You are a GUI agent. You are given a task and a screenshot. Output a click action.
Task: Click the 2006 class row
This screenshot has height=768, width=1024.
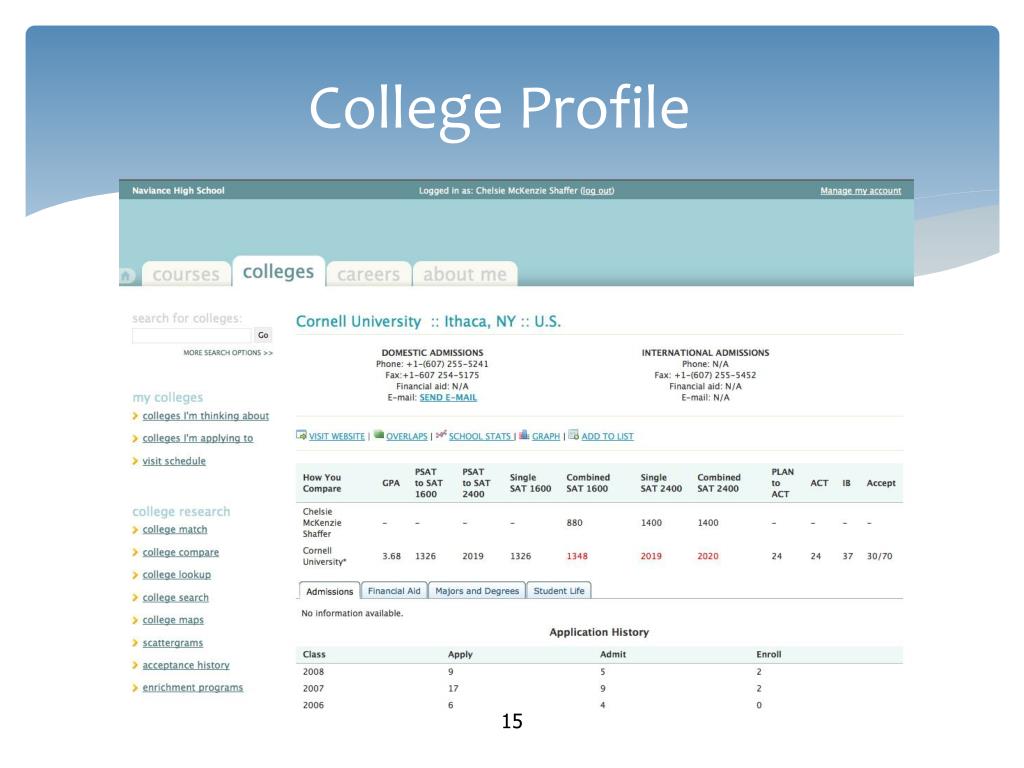(599, 705)
